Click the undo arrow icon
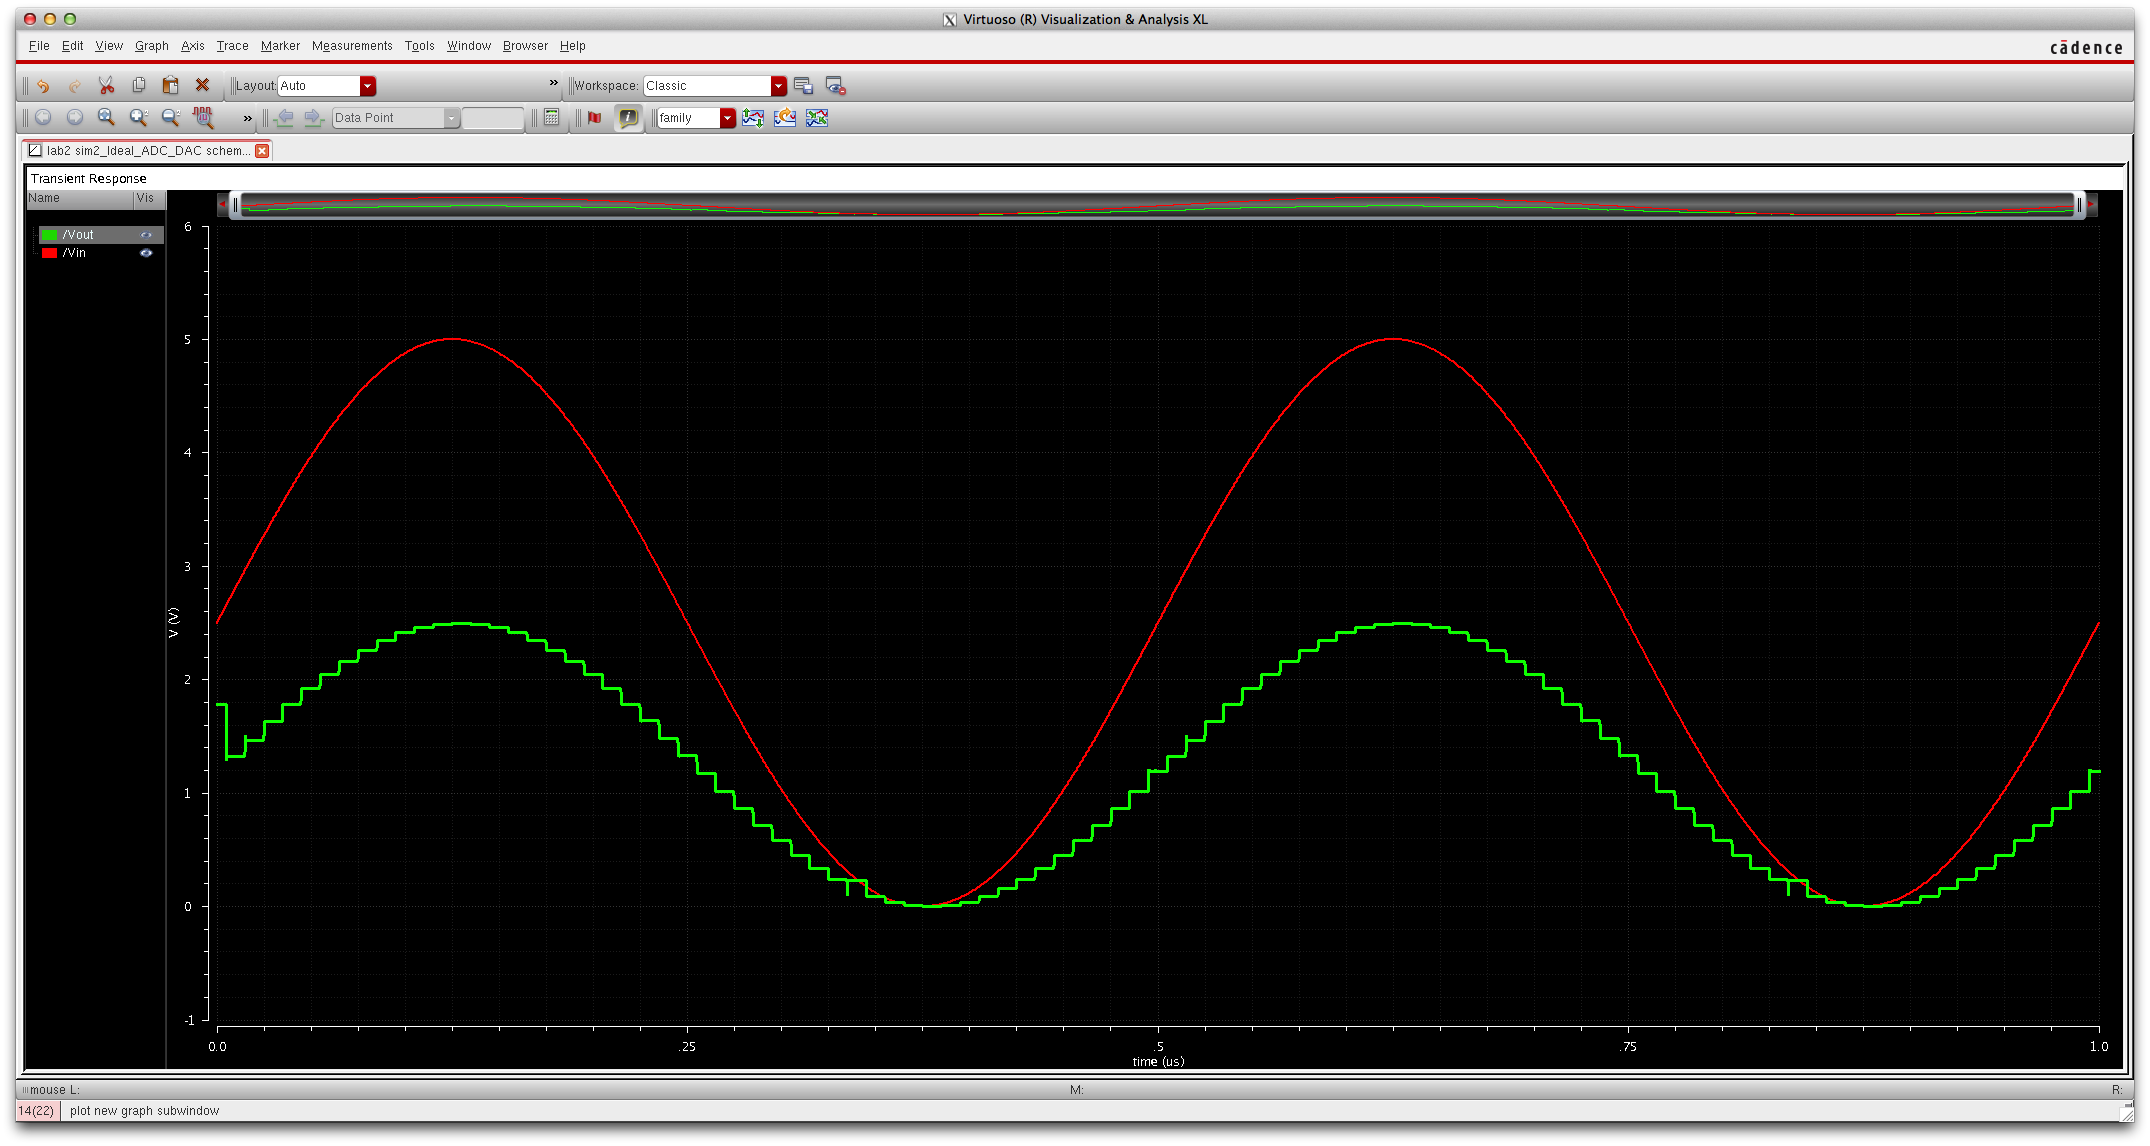2150x1146 pixels. point(43,86)
